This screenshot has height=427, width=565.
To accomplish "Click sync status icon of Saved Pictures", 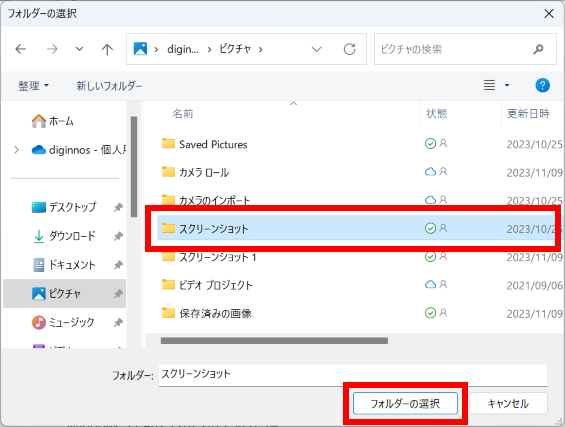I will (x=430, y=144).
